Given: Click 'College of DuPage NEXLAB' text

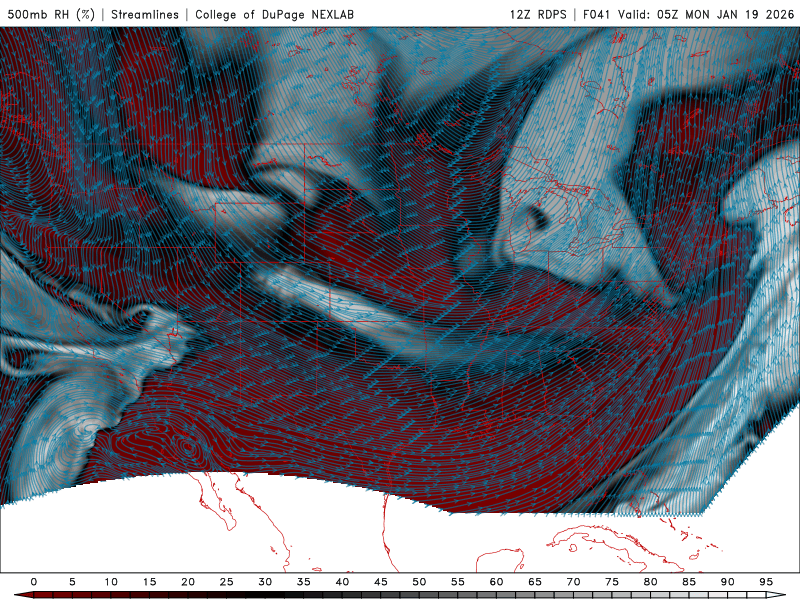Looking at the screenshot, I should [x=274, y=14].
